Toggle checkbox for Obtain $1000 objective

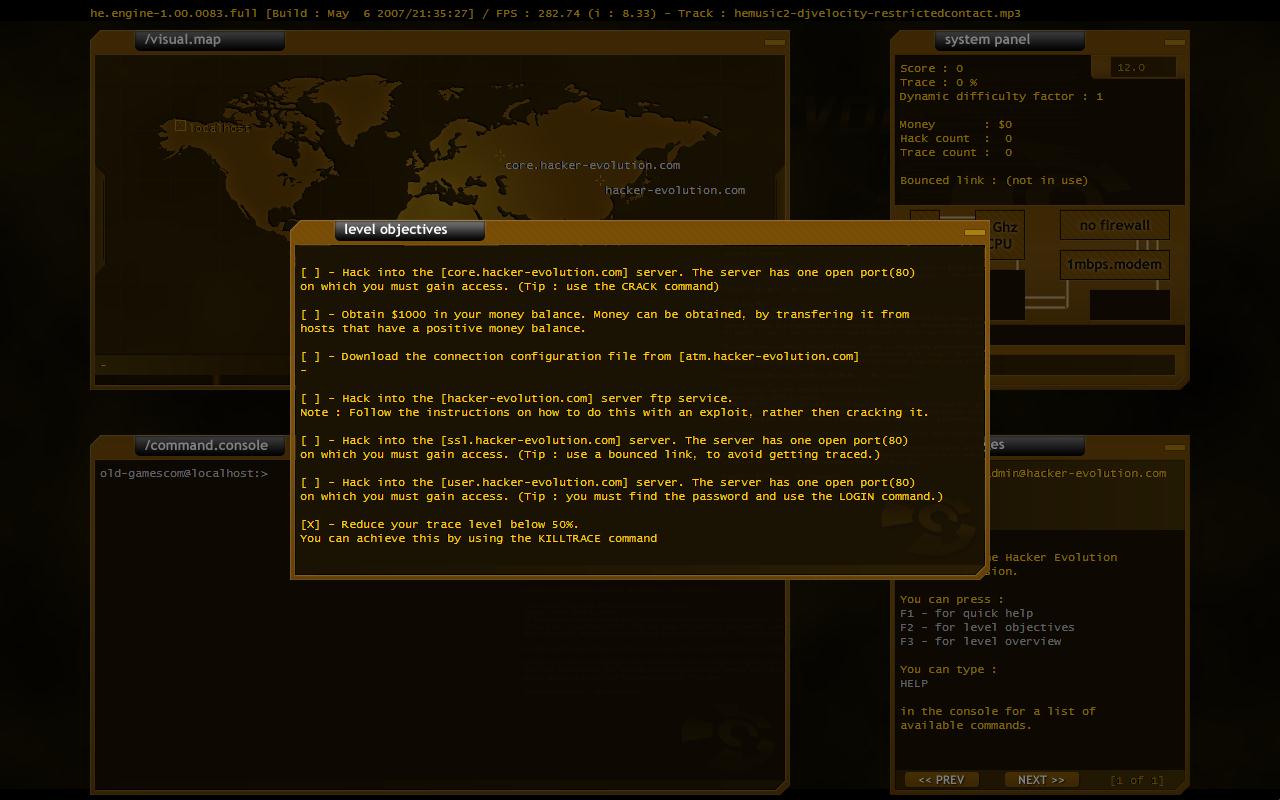(310, 314)
